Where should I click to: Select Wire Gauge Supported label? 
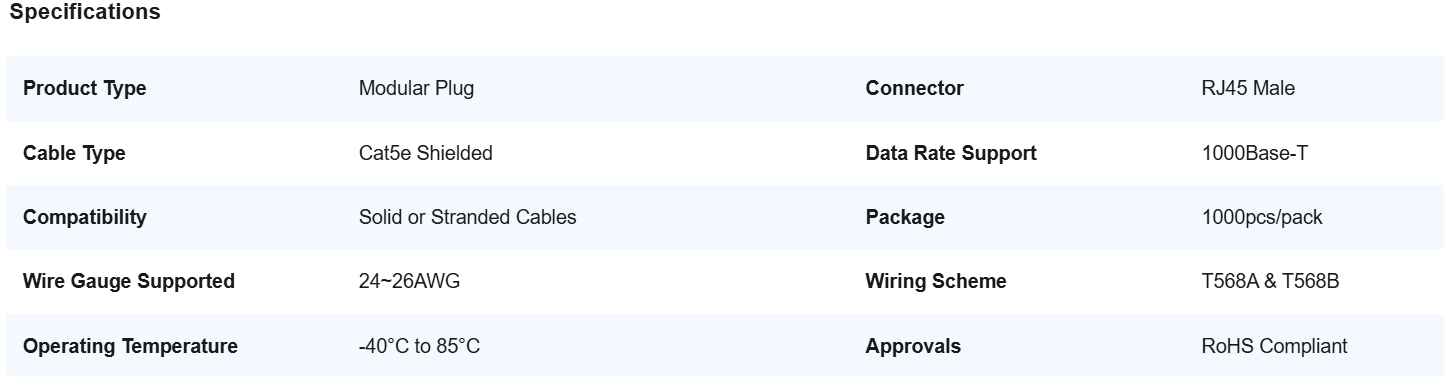point(128,281)
